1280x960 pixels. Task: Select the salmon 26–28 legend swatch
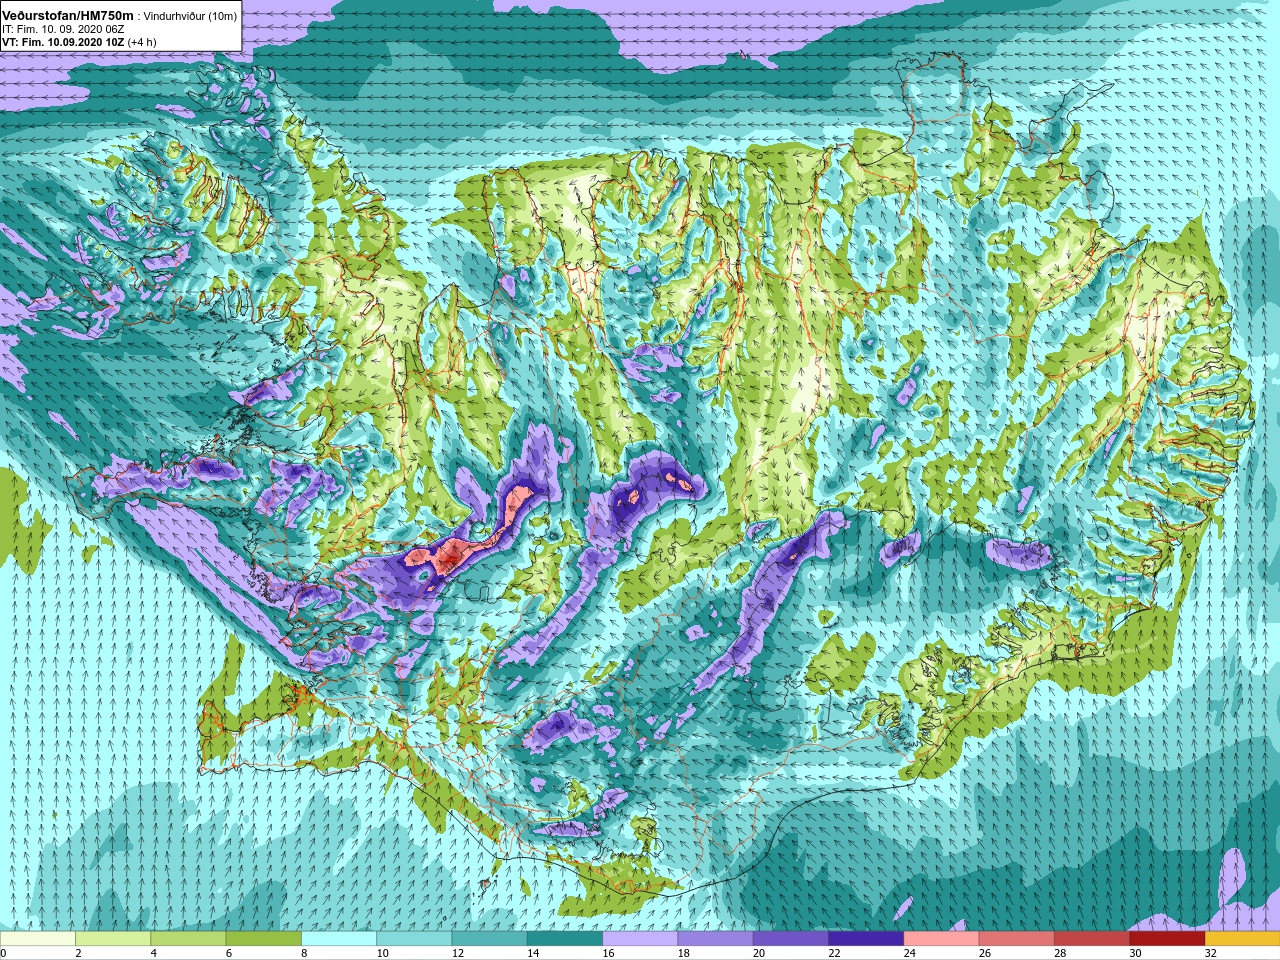[1016, 939]
